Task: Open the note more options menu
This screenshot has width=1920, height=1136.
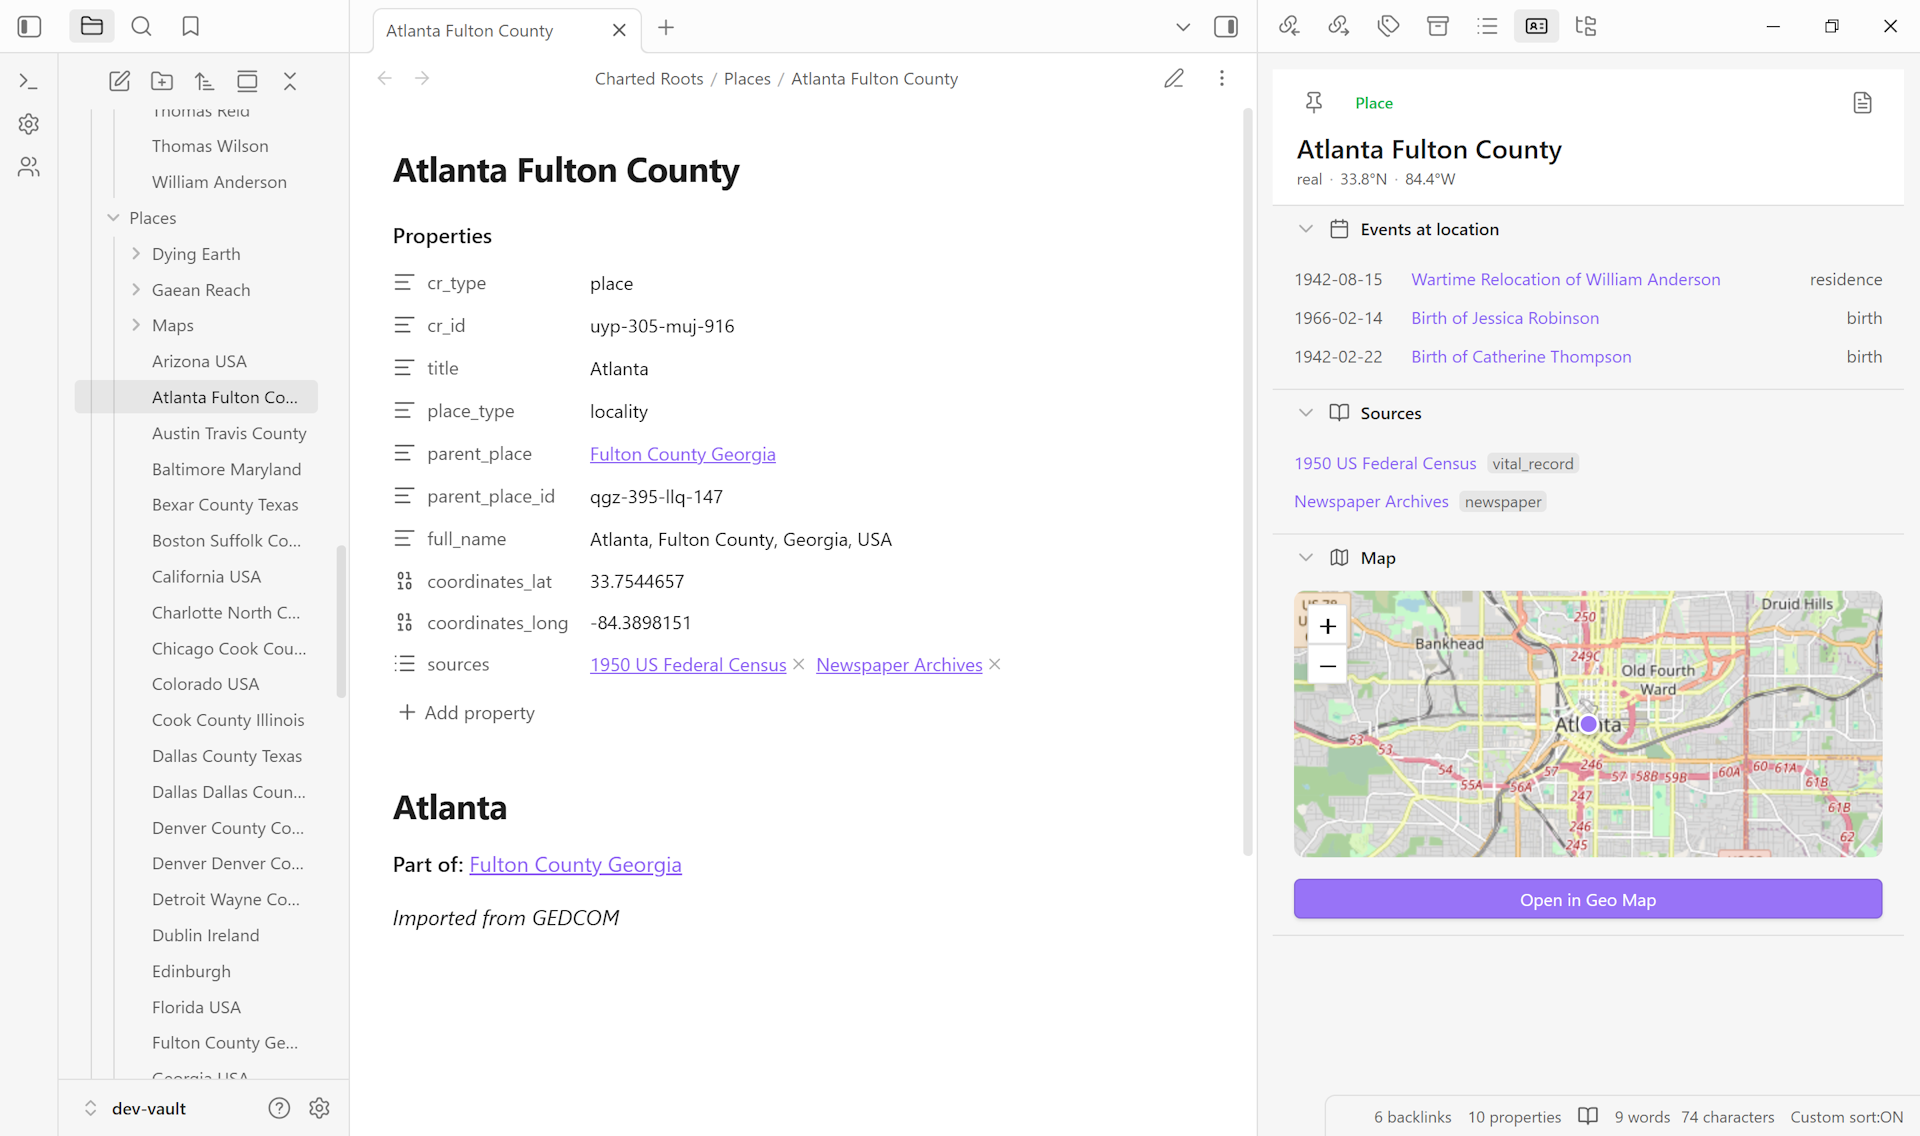Action: click(x=1222, y=78)
